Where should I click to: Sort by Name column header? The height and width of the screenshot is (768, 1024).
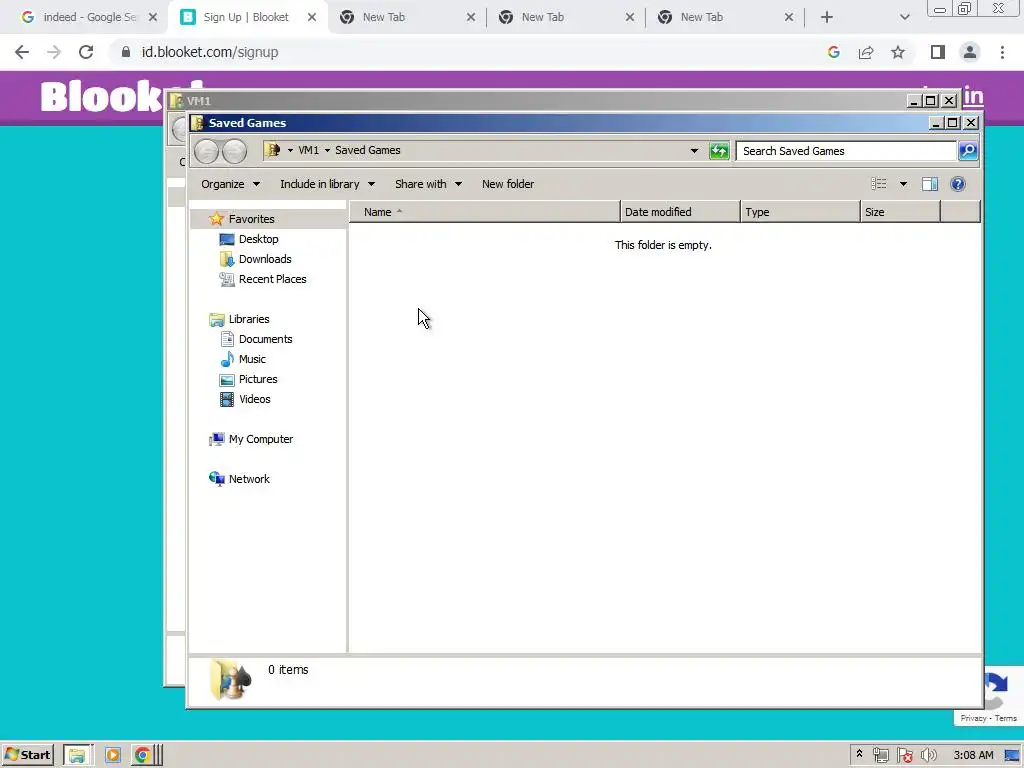pyautogui.click(x=485, y=212)
